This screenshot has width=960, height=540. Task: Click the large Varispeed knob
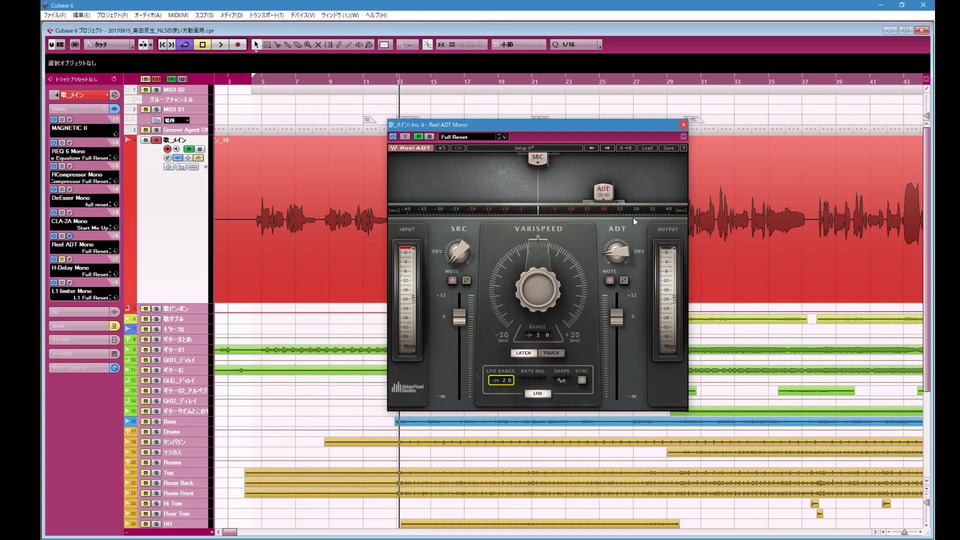click(x=538, y=289)
